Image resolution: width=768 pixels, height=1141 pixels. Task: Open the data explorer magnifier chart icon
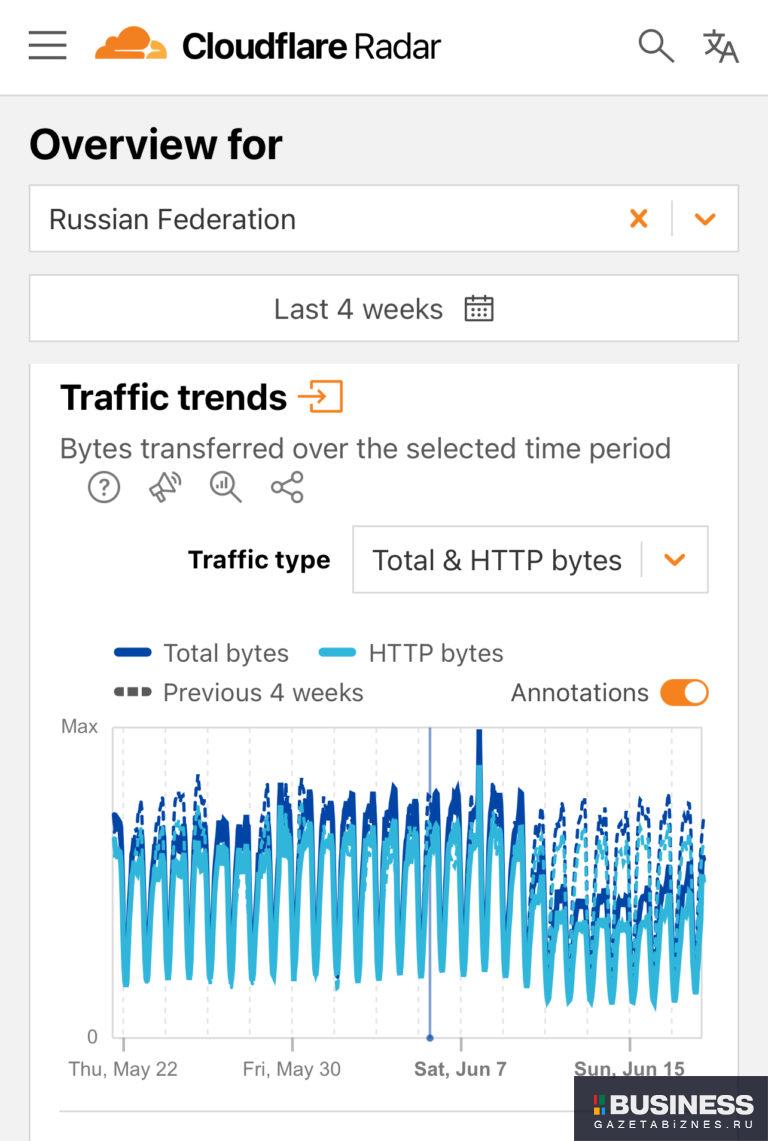[x=226, y=487]
